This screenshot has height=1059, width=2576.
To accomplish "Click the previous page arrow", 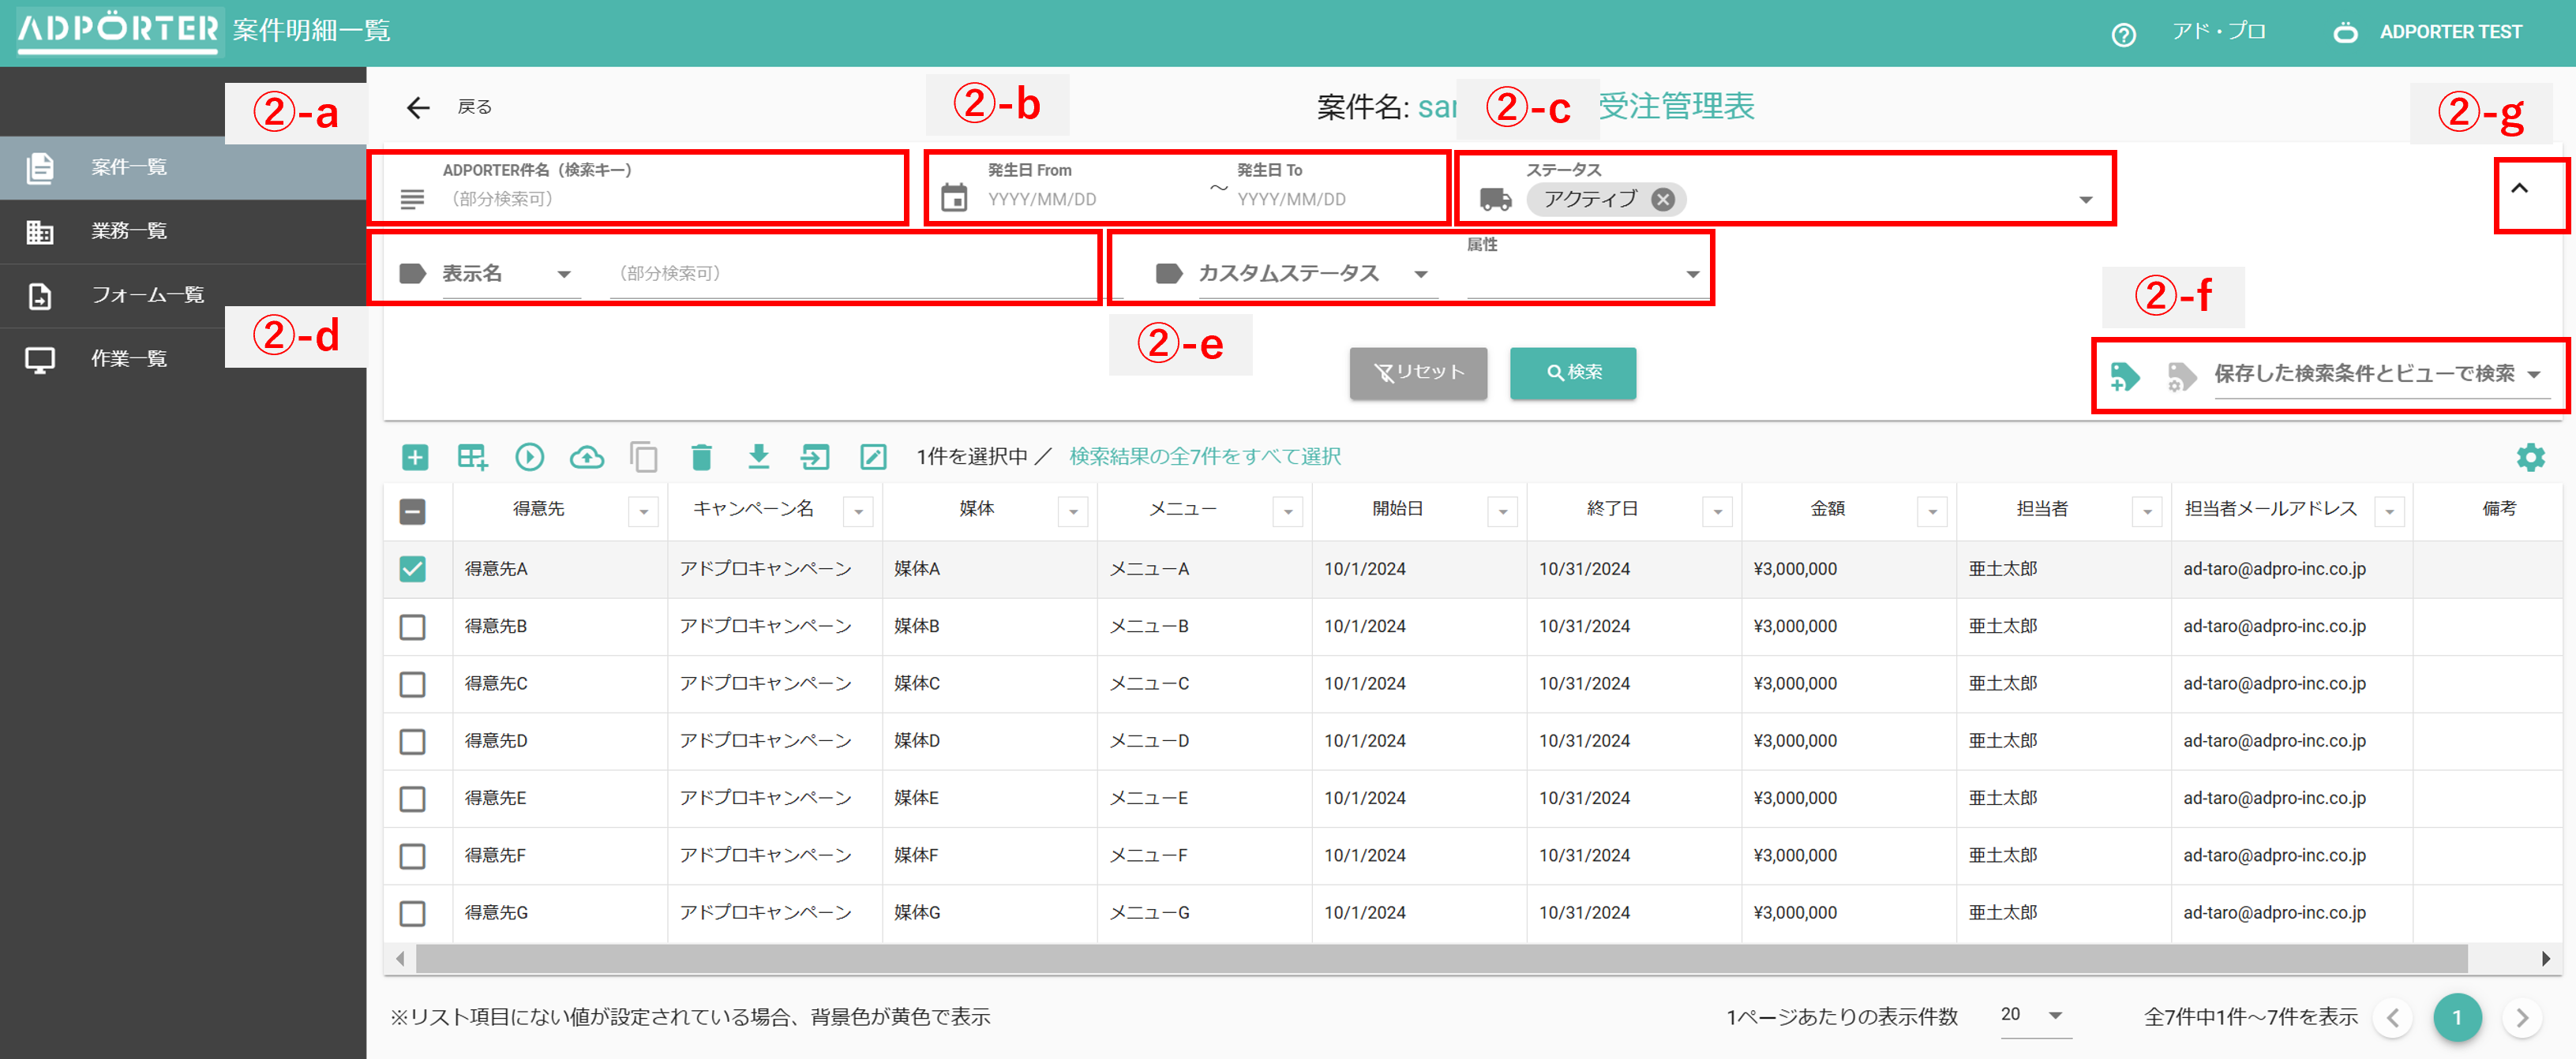I will tap(2392, 1017).
